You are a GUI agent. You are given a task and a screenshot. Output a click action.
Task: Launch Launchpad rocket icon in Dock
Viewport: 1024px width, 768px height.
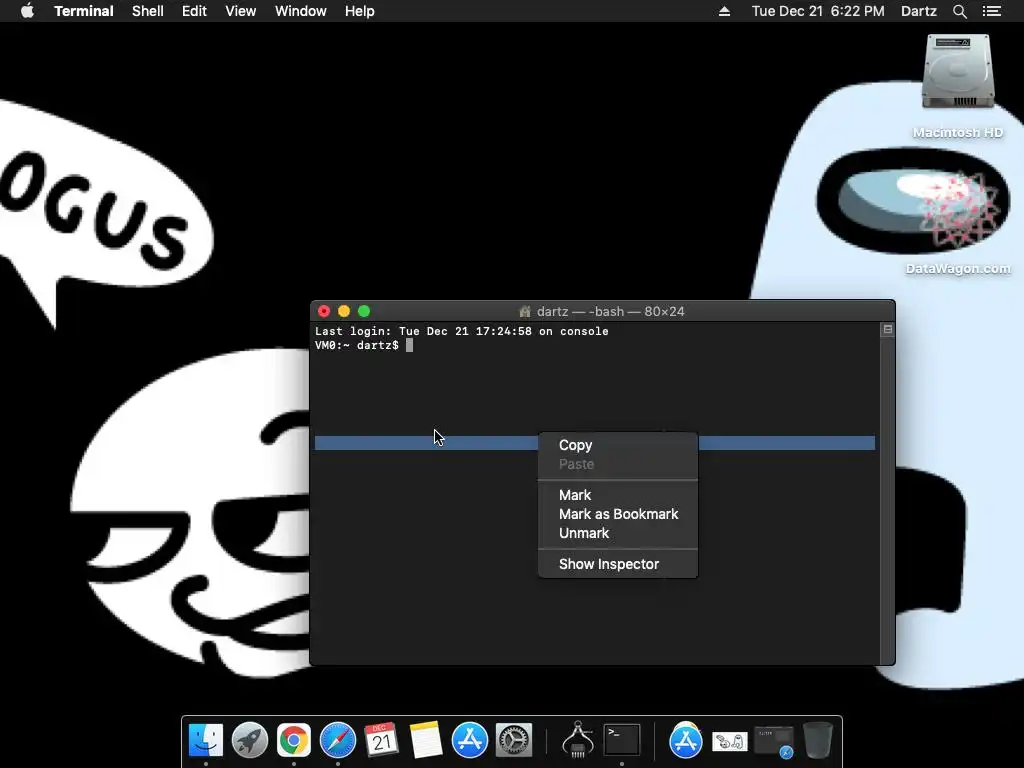[x=249, y=740]
